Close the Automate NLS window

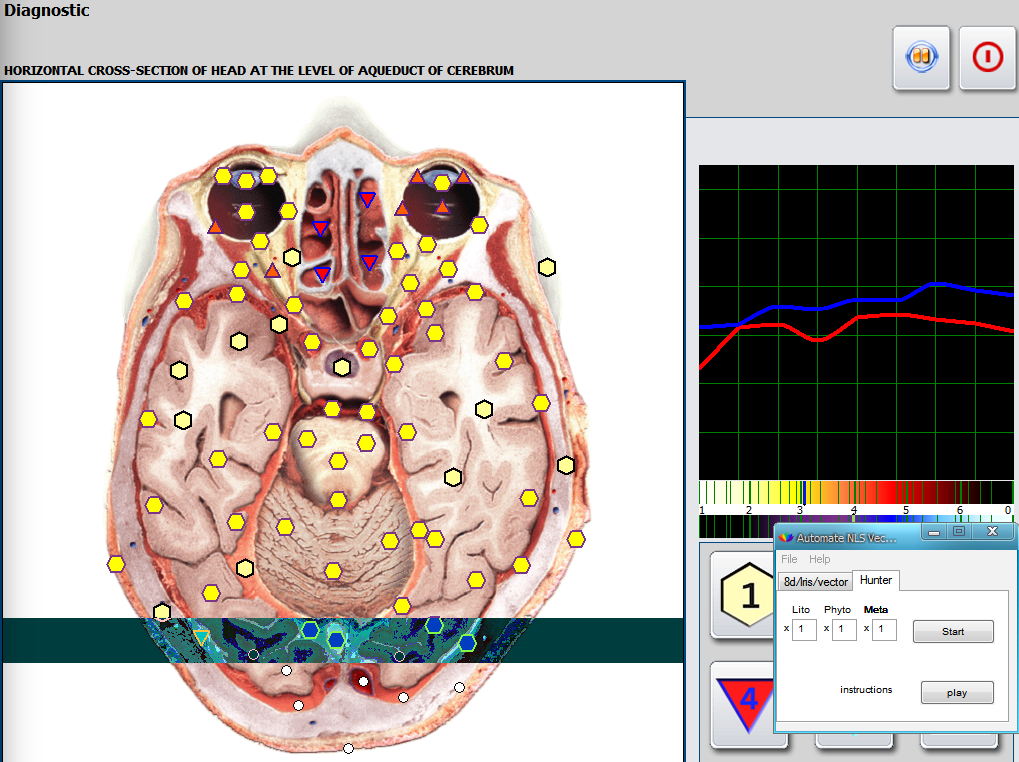992,531
